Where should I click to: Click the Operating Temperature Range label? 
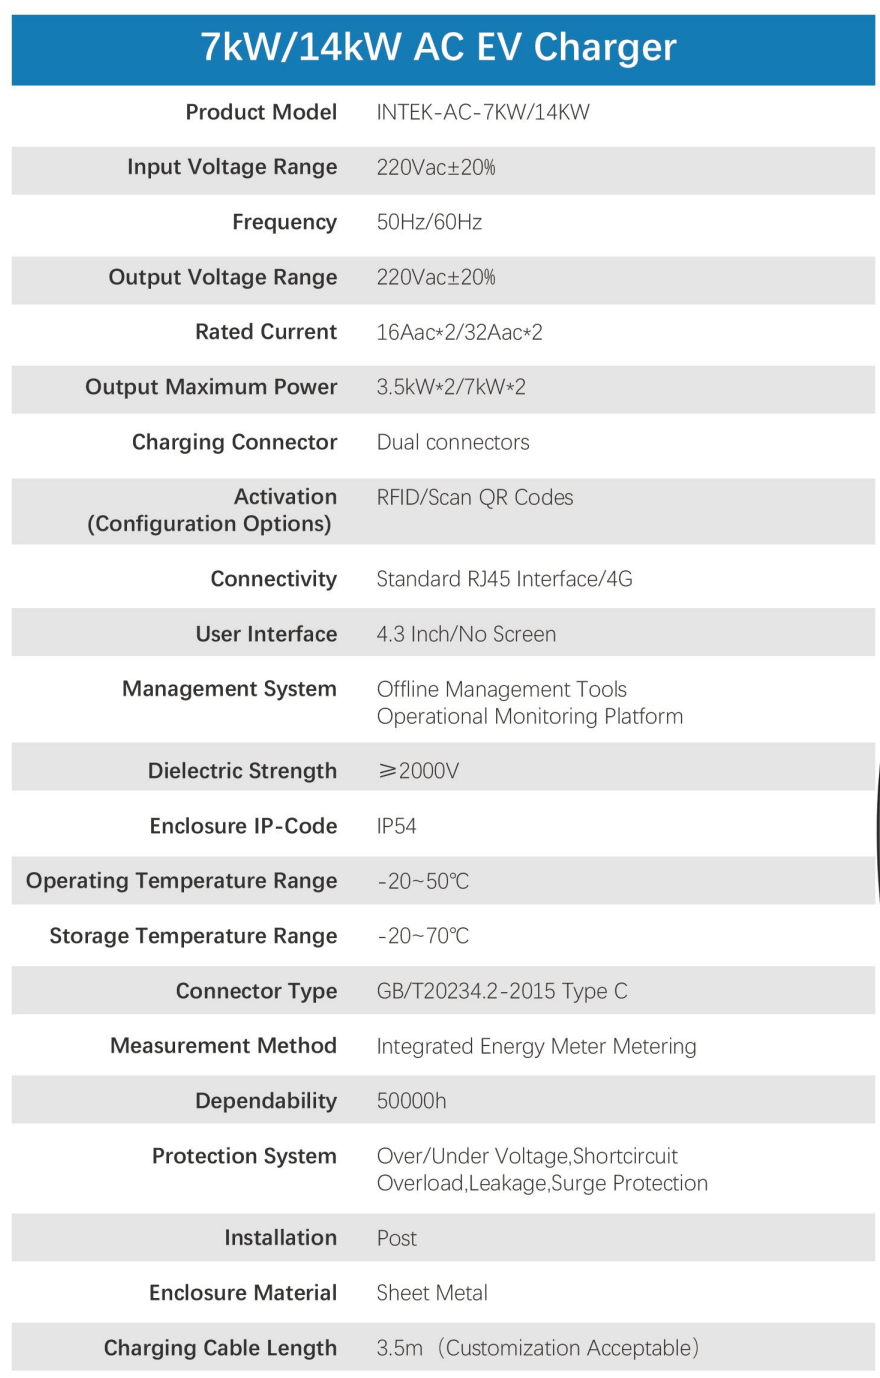181,881
